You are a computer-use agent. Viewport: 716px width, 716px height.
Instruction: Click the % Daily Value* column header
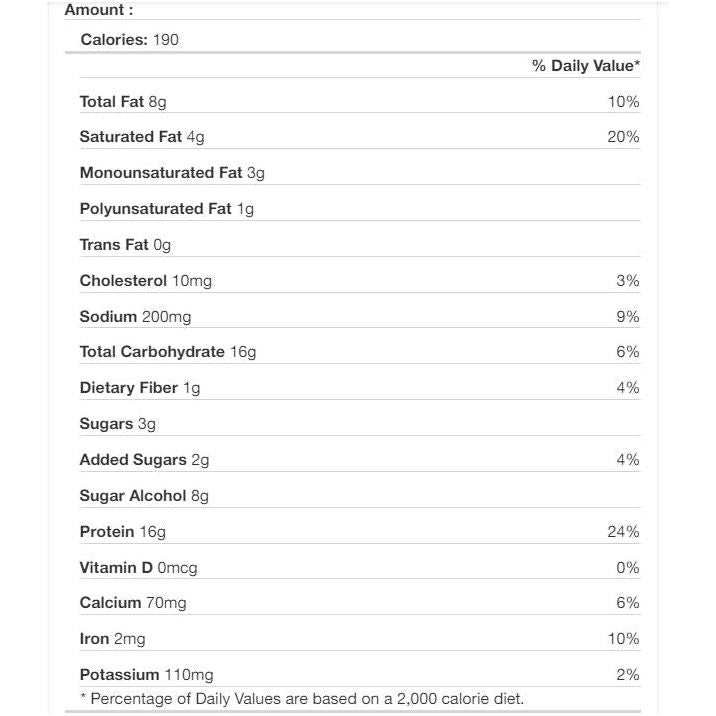point(585,66)
